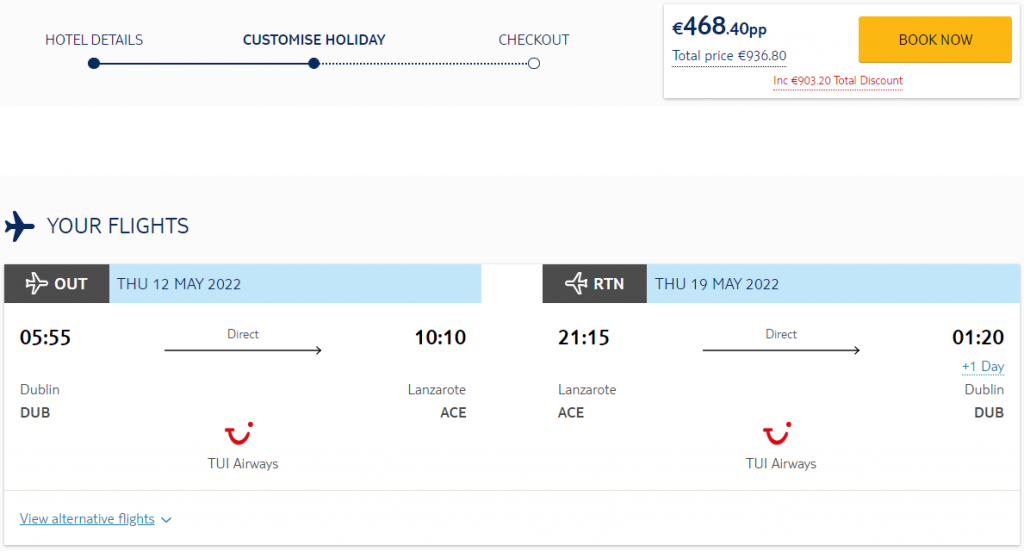Click the 01:20 return arrival time
The width and height of the screenshot is (1024, 551).
(x=978, y=338)
